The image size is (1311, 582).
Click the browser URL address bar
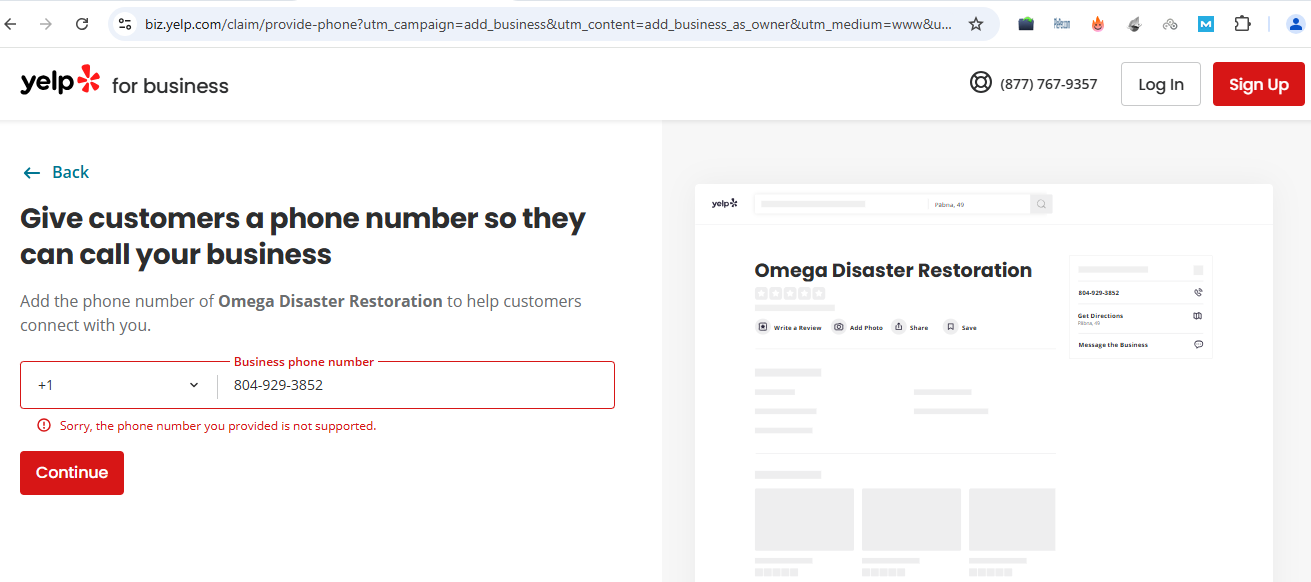coord(548,24)
